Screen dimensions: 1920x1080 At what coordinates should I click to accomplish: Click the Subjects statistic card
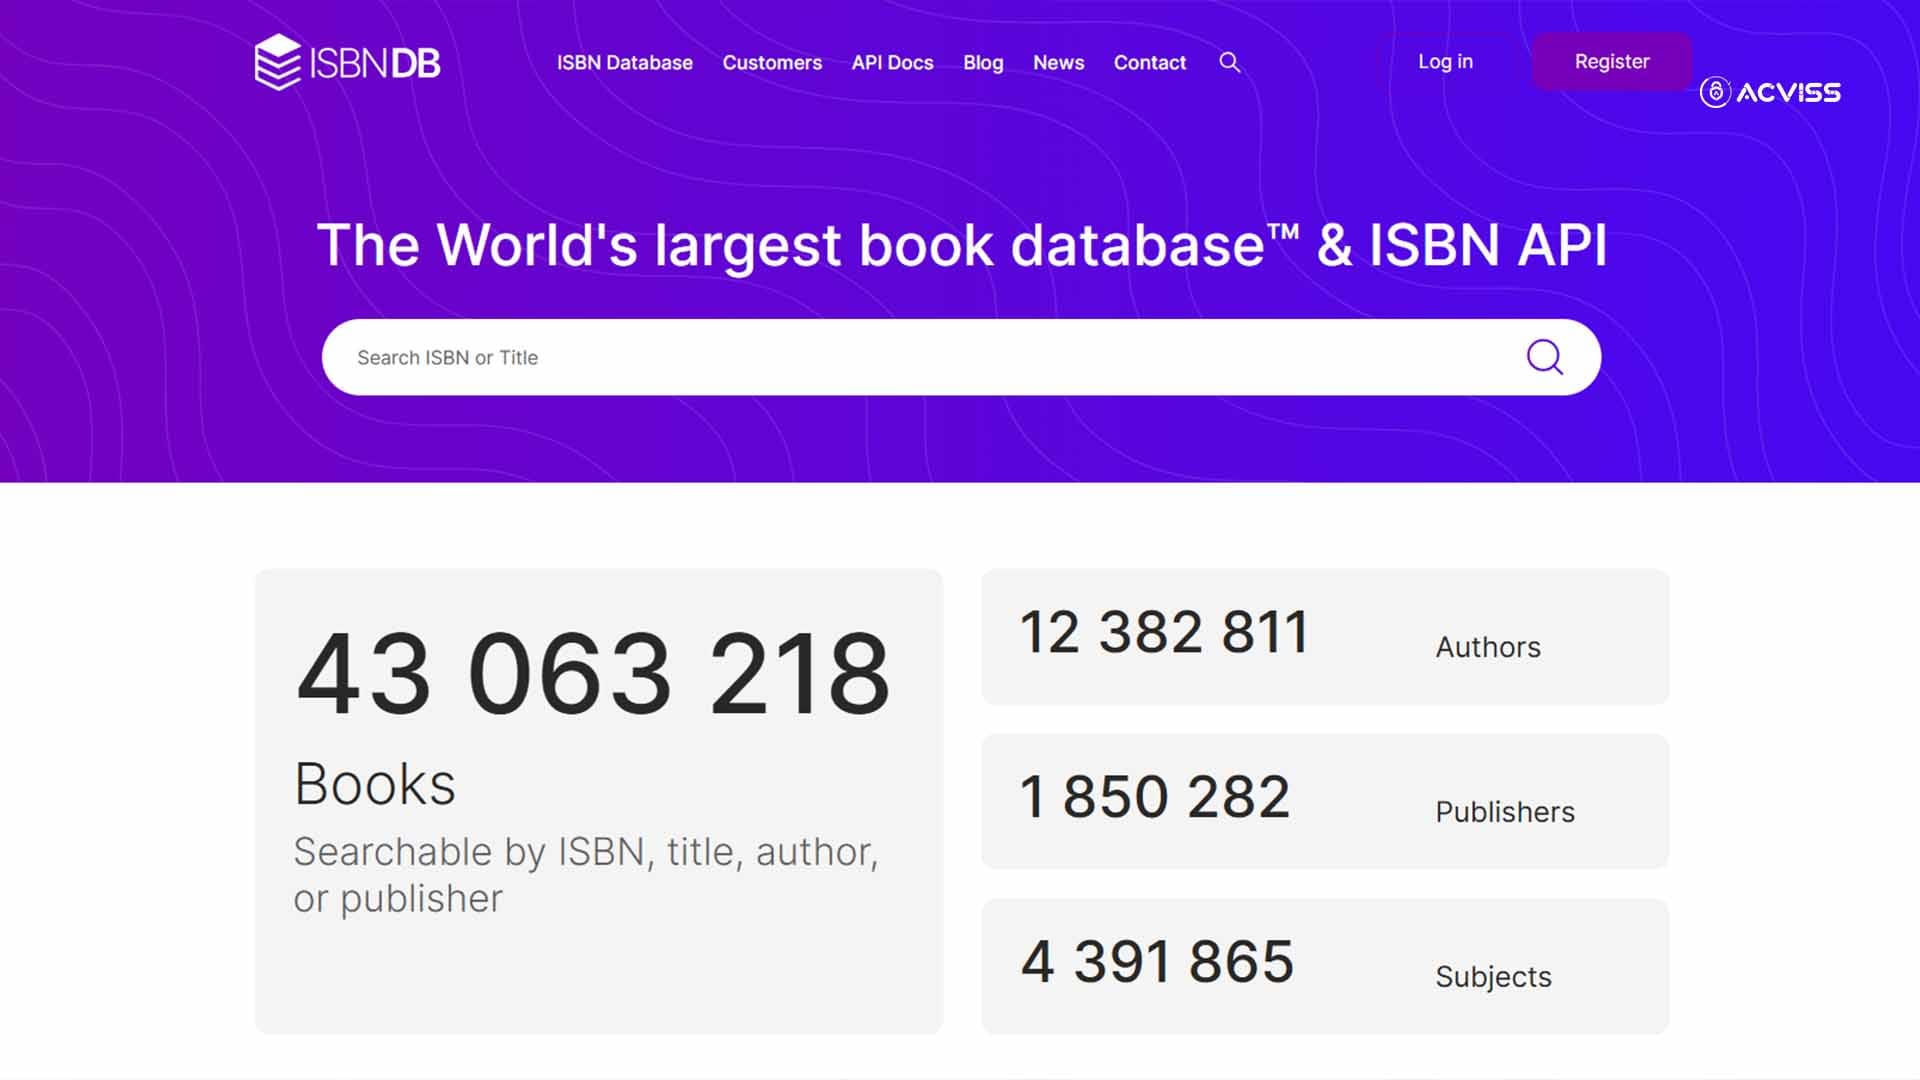coord(1326,964)
